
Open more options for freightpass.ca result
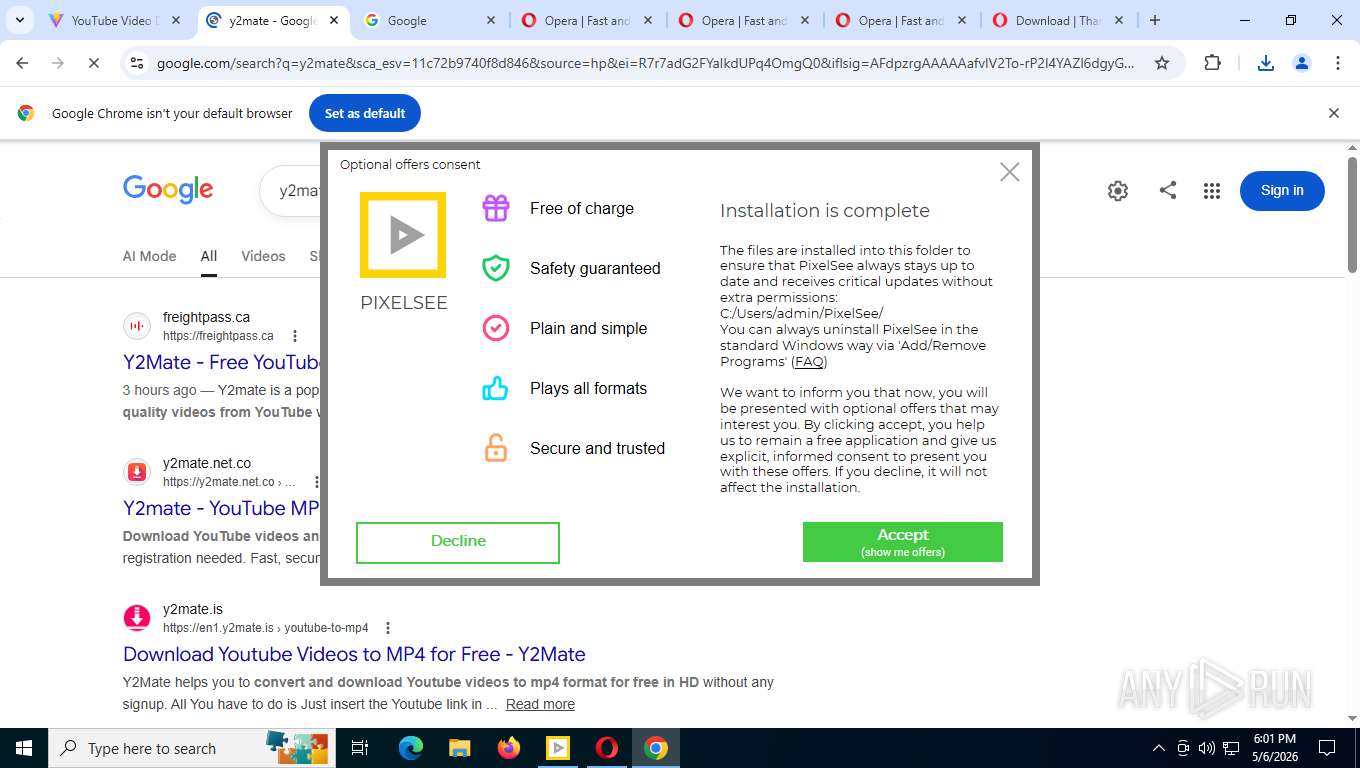click(x=295, y=336)
